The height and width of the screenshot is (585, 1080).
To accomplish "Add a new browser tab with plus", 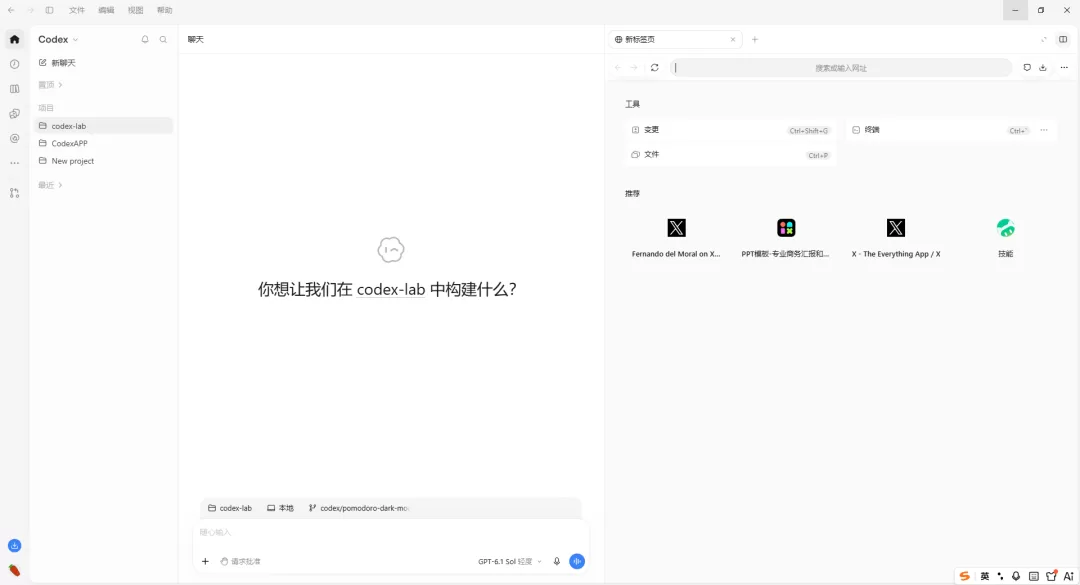I will tap(755, 39).
